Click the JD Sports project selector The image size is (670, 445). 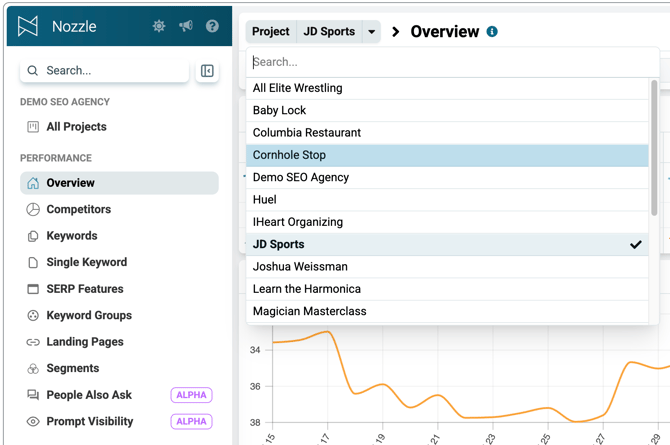click(329, 32)
